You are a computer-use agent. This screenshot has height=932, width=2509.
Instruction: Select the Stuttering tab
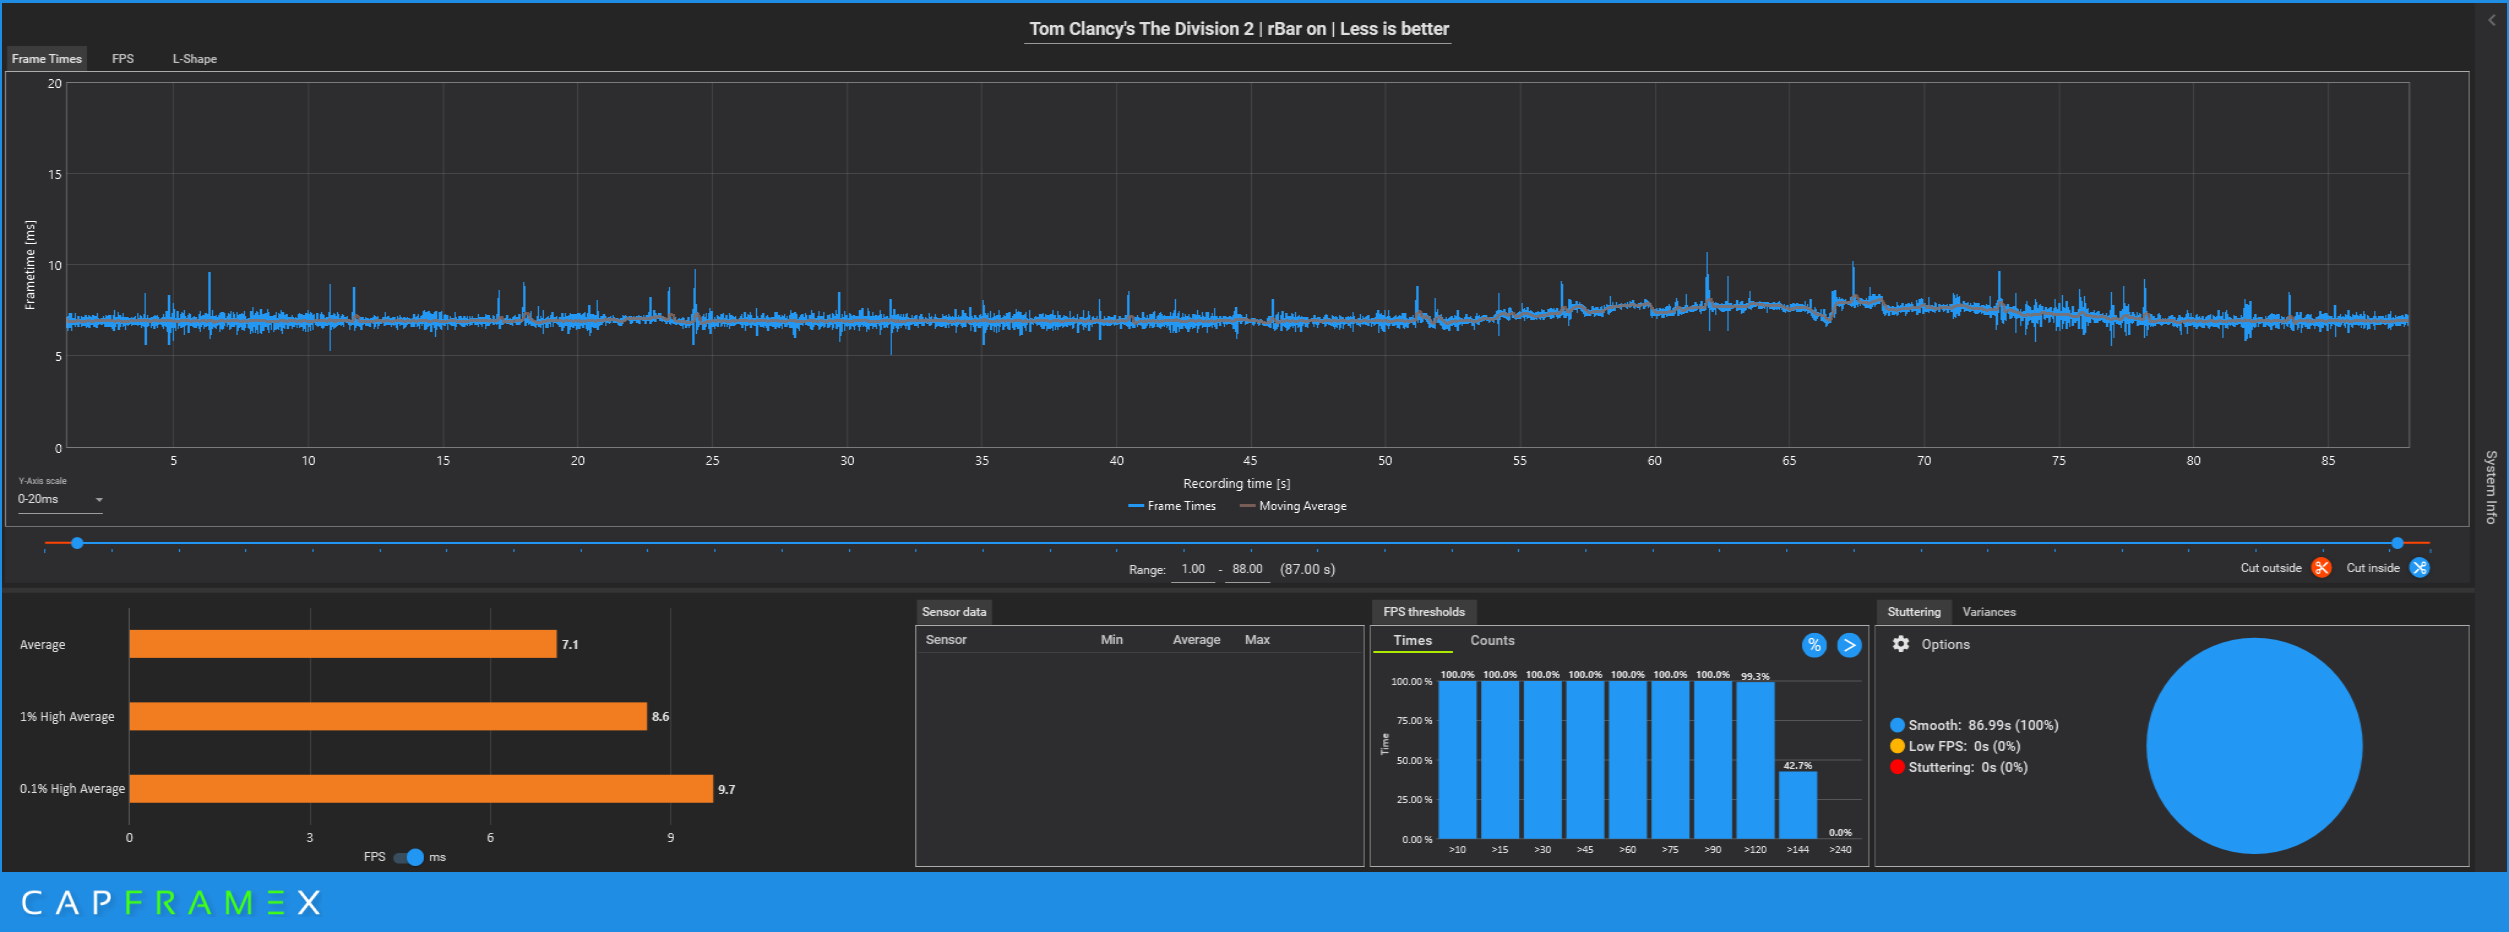point(1914,612)
